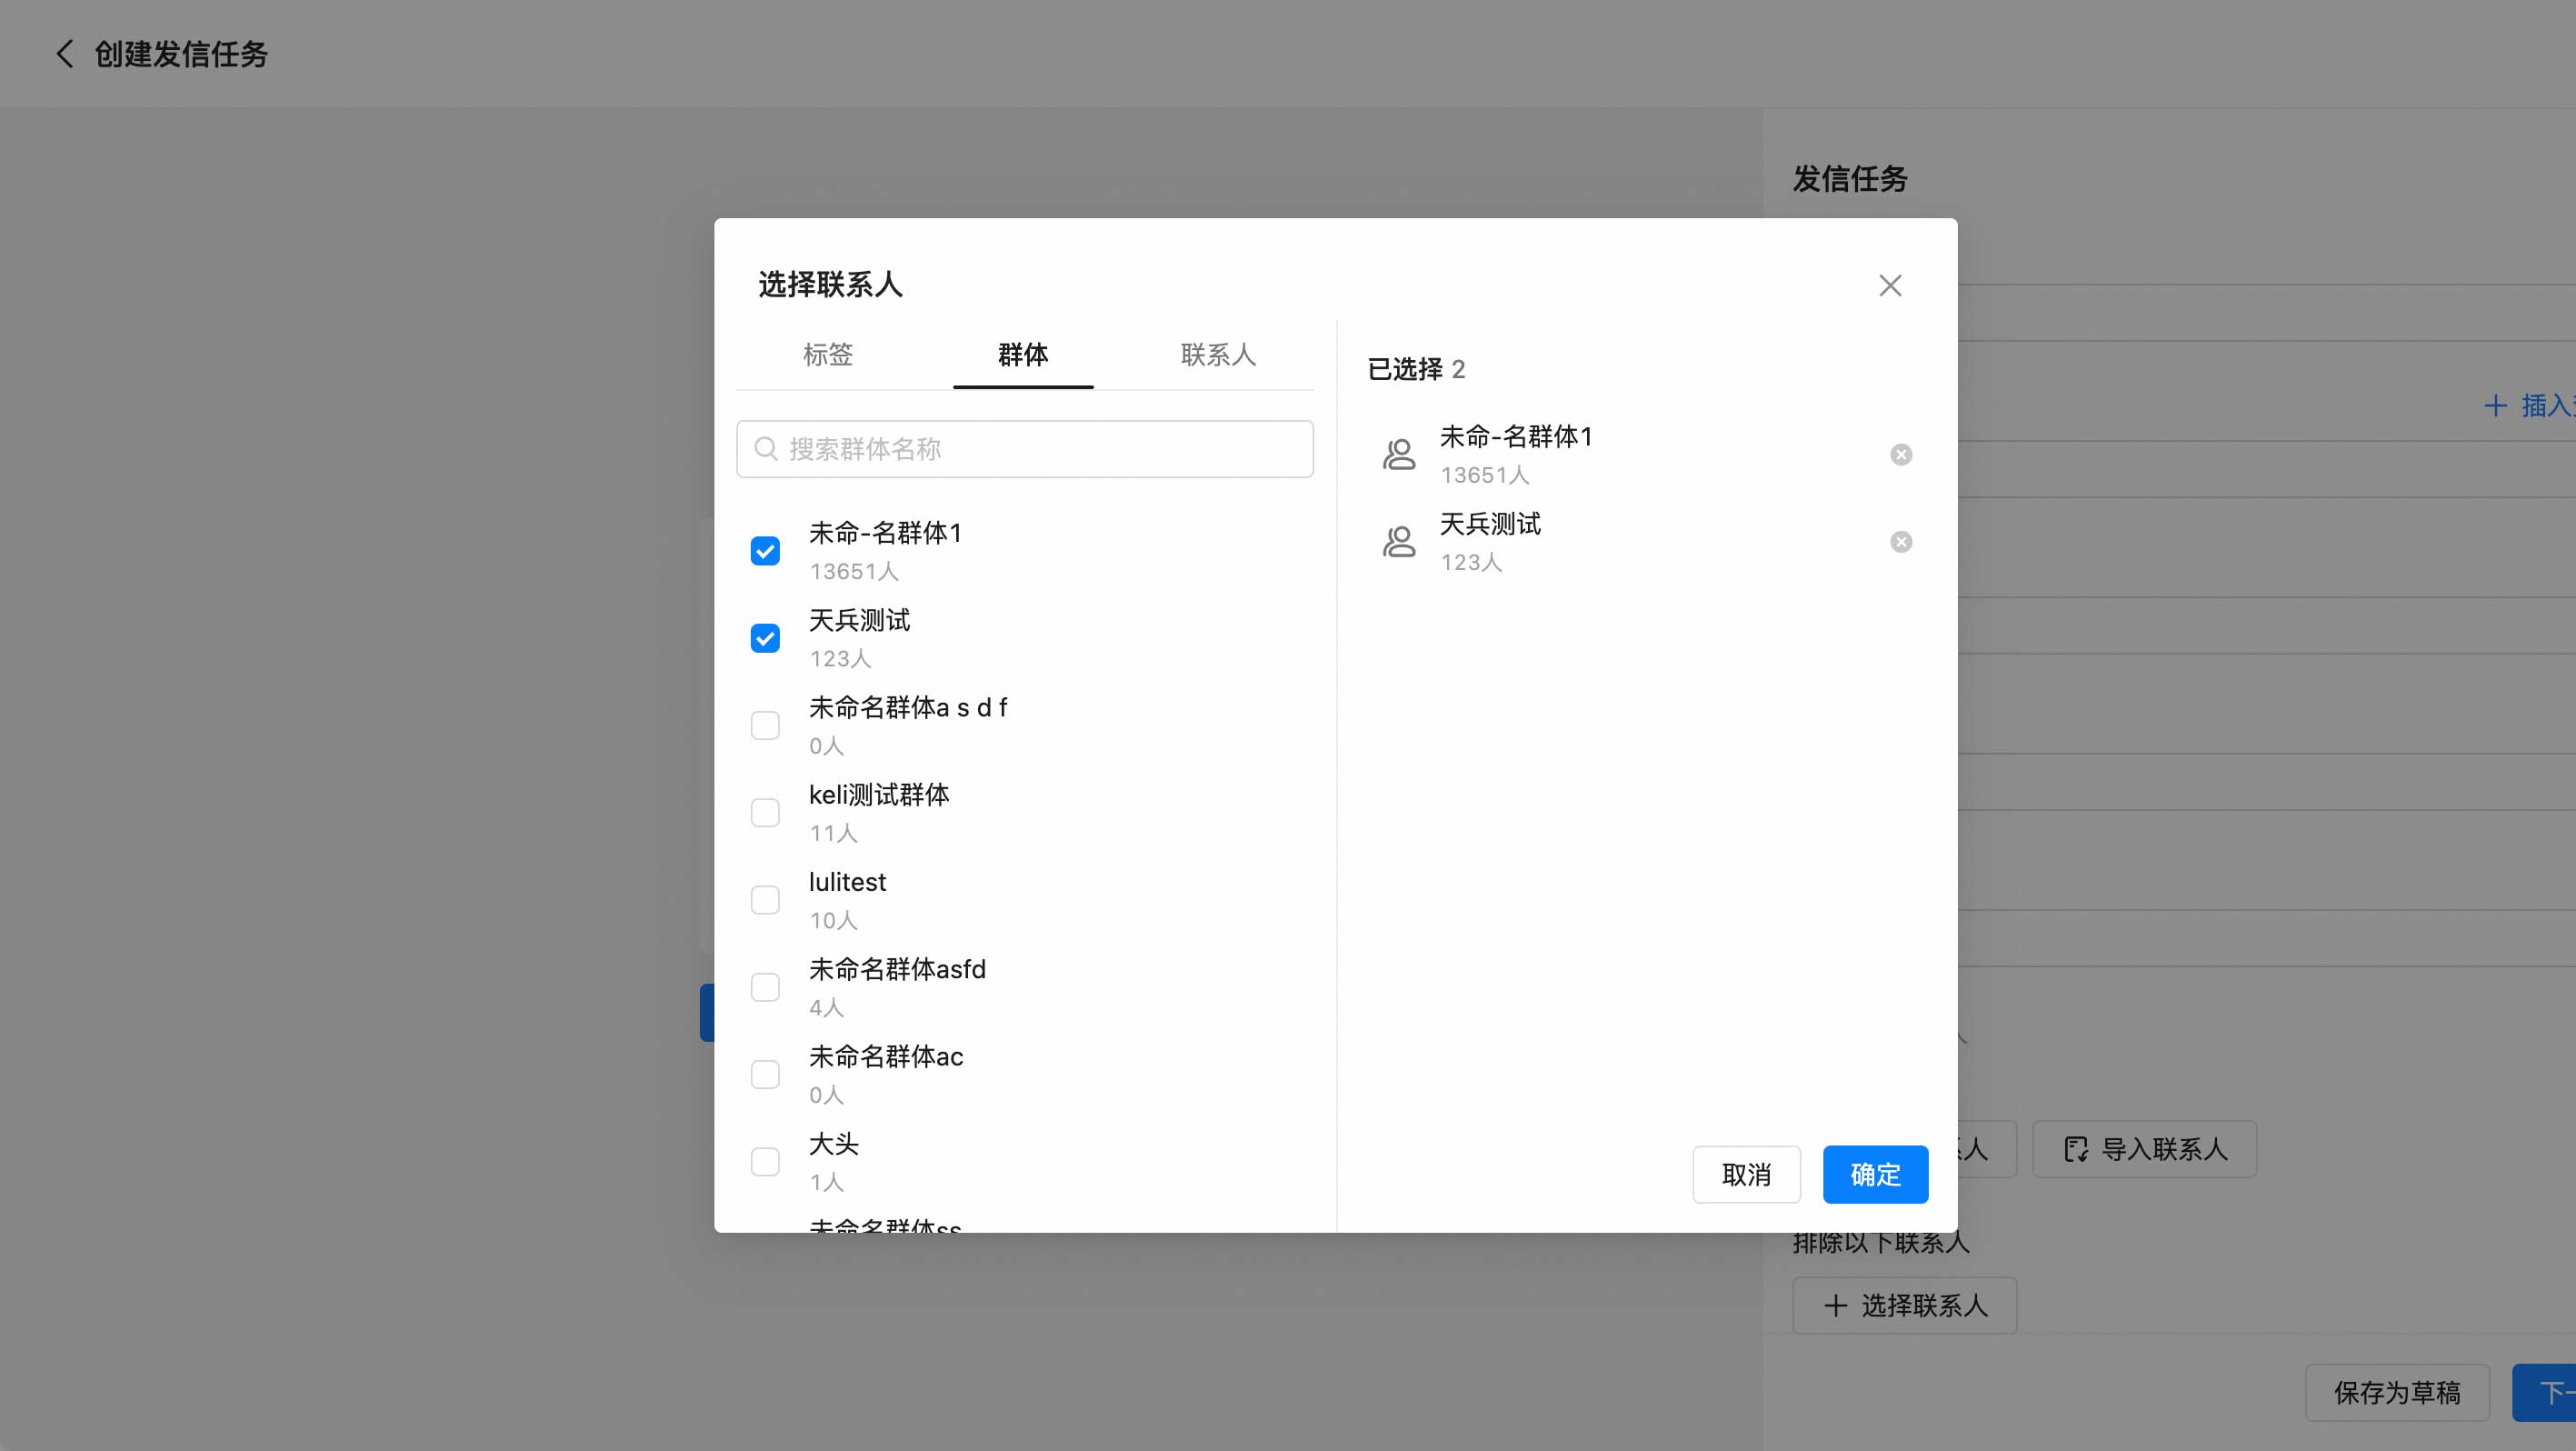Image resolution: width=2576 pixels, height=1451 pixels.
Task: Click the group avatar icon beside 未命-名群体1
Action: [1398, 455]
